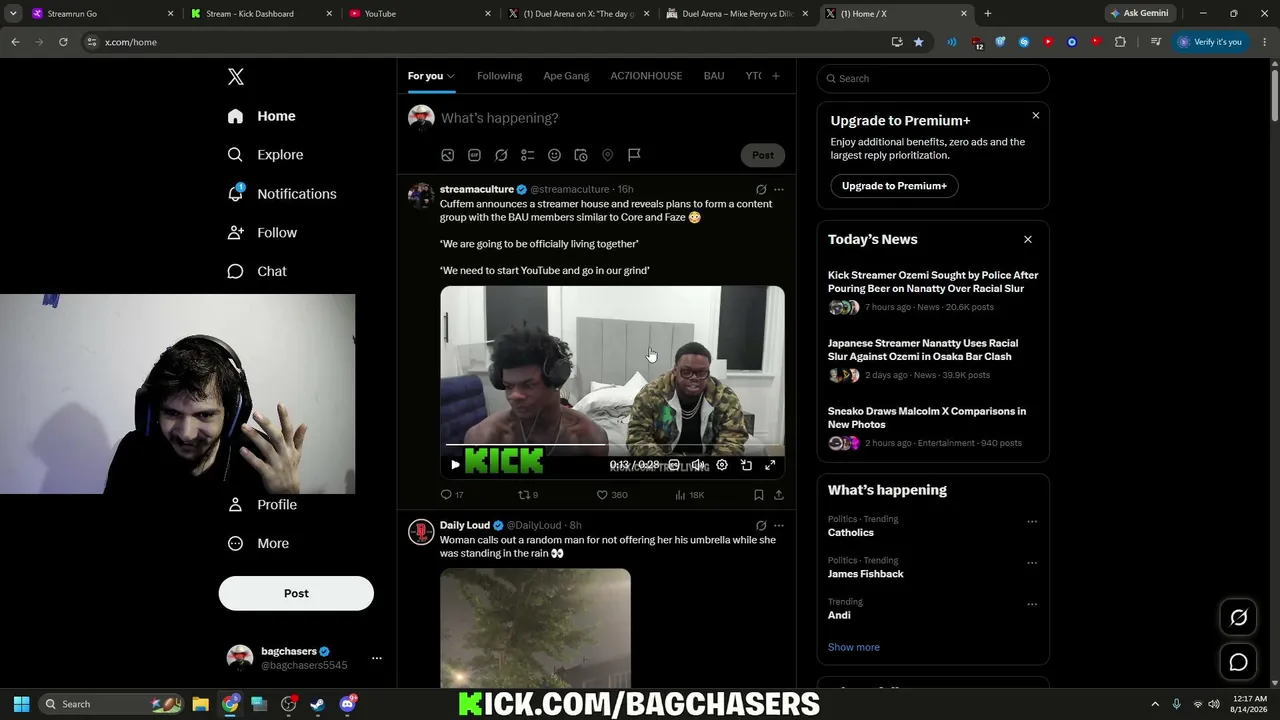Open Kick Streamer Ozemi news story
Viewport: 1280px width, 720px height.
coord(933,282)
